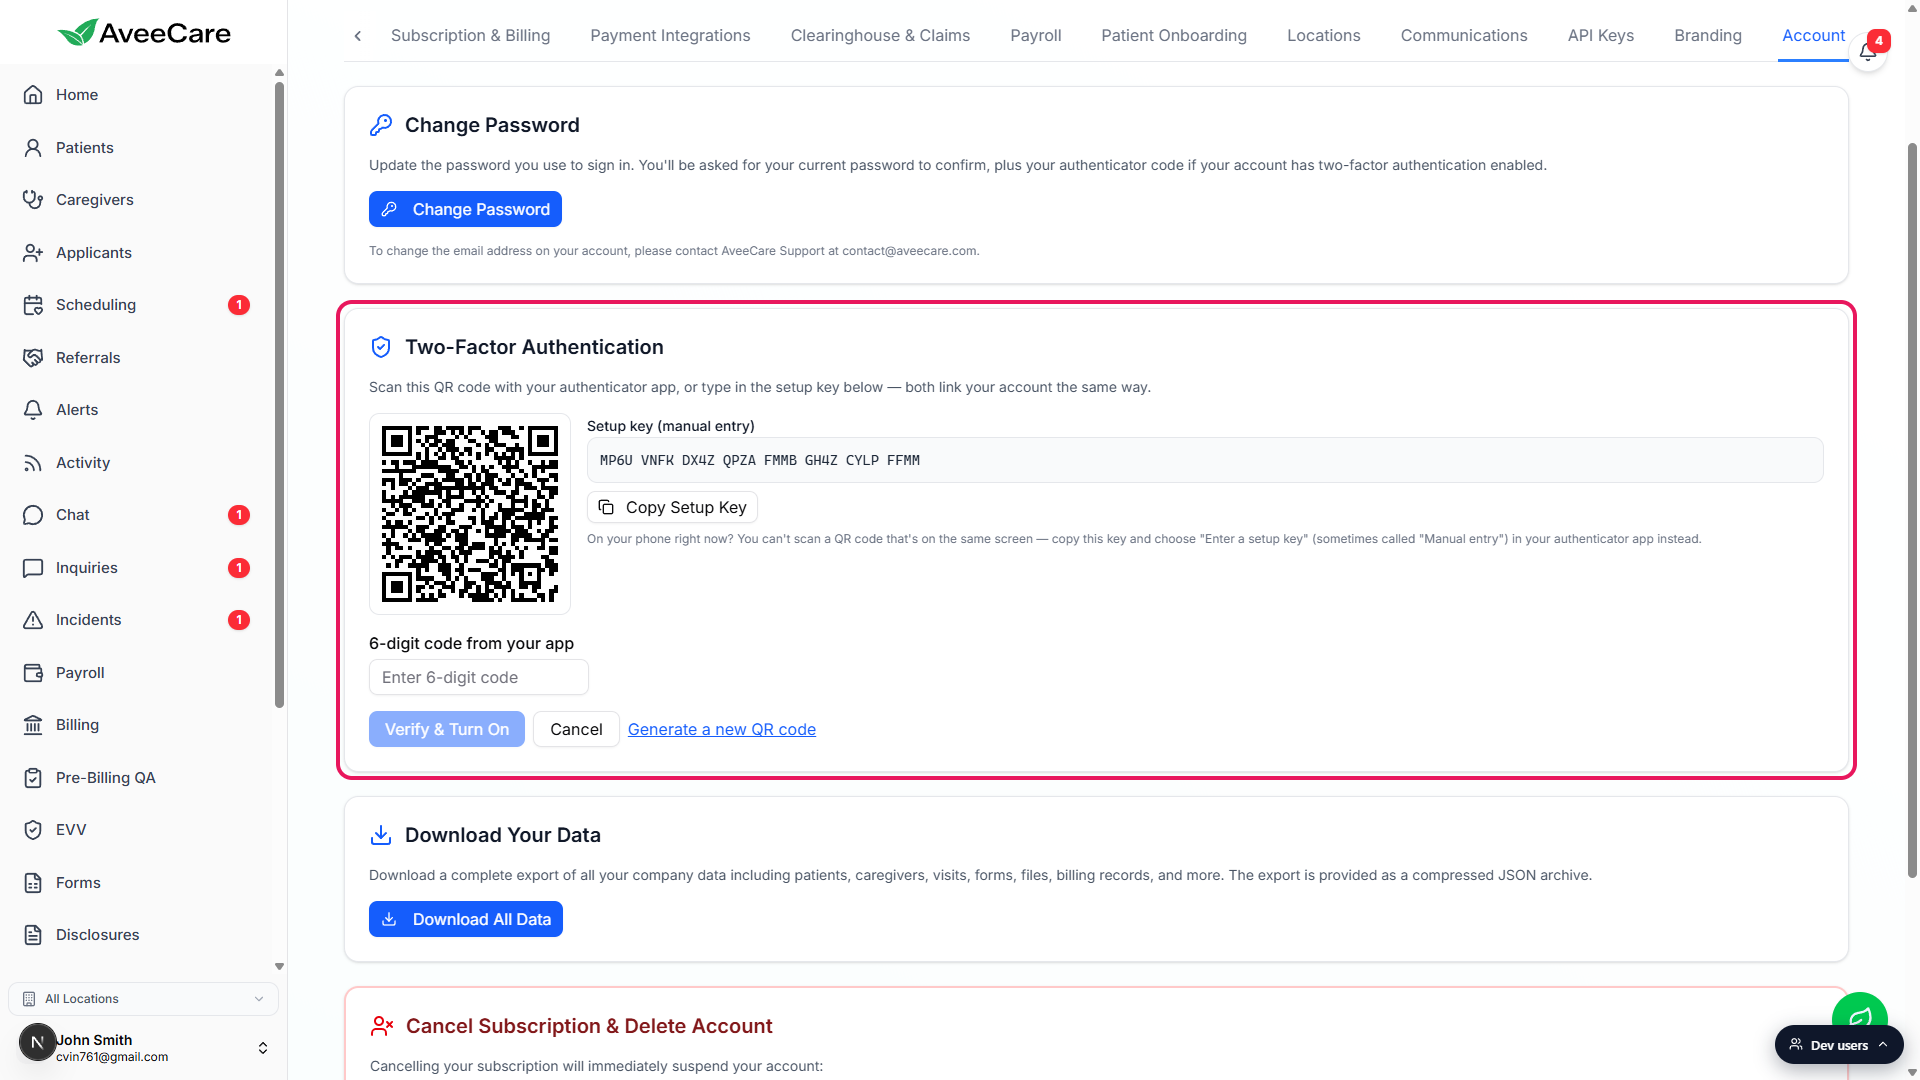Open Billing bank icon
This screenshot has height=1080, width=1920.
33,725
